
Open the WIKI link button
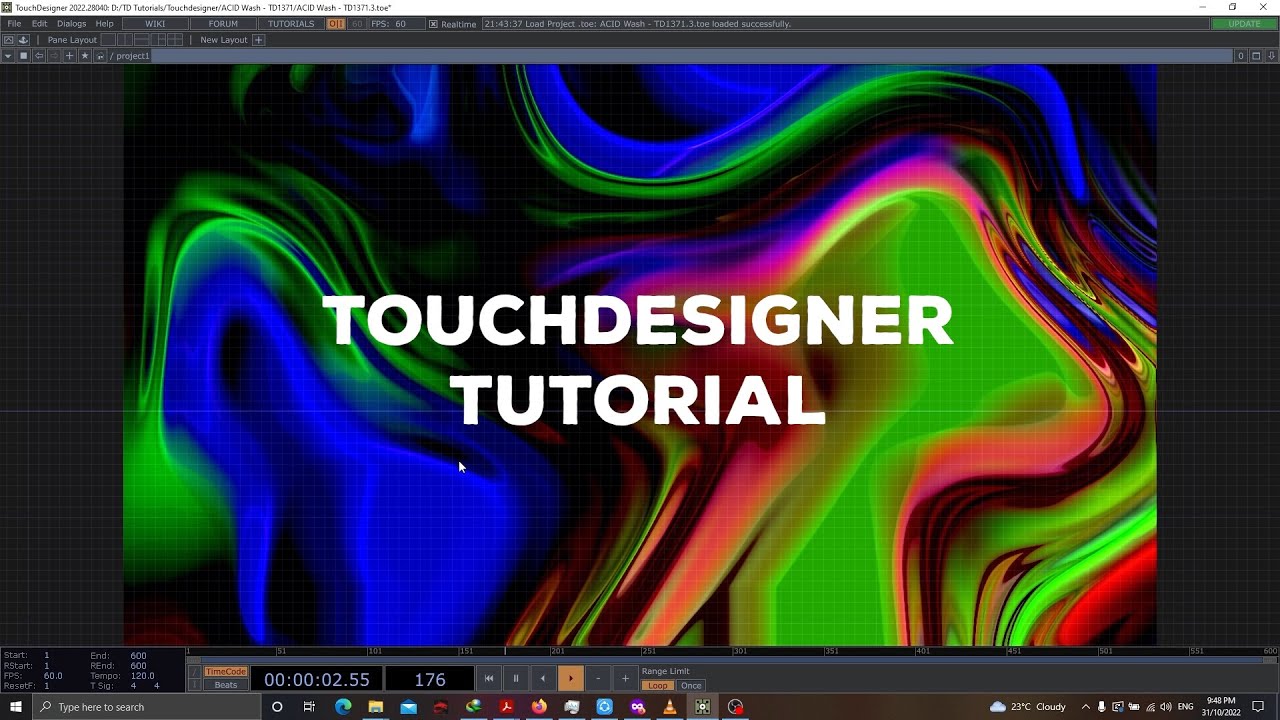point(155,23)
